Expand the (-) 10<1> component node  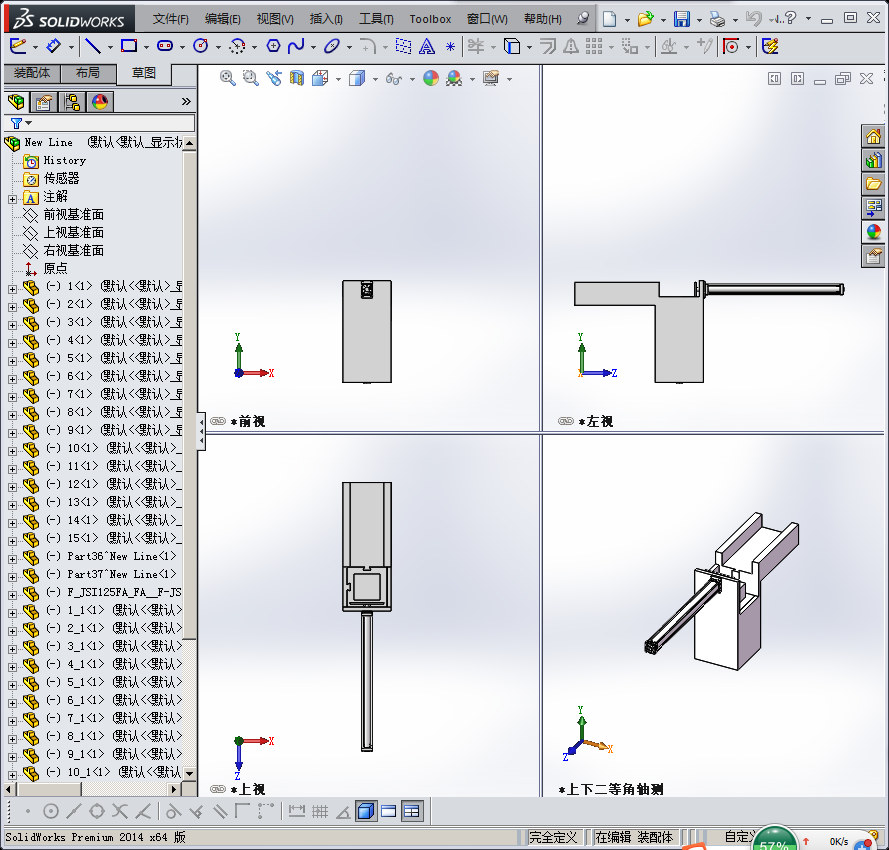coord(12,451)
